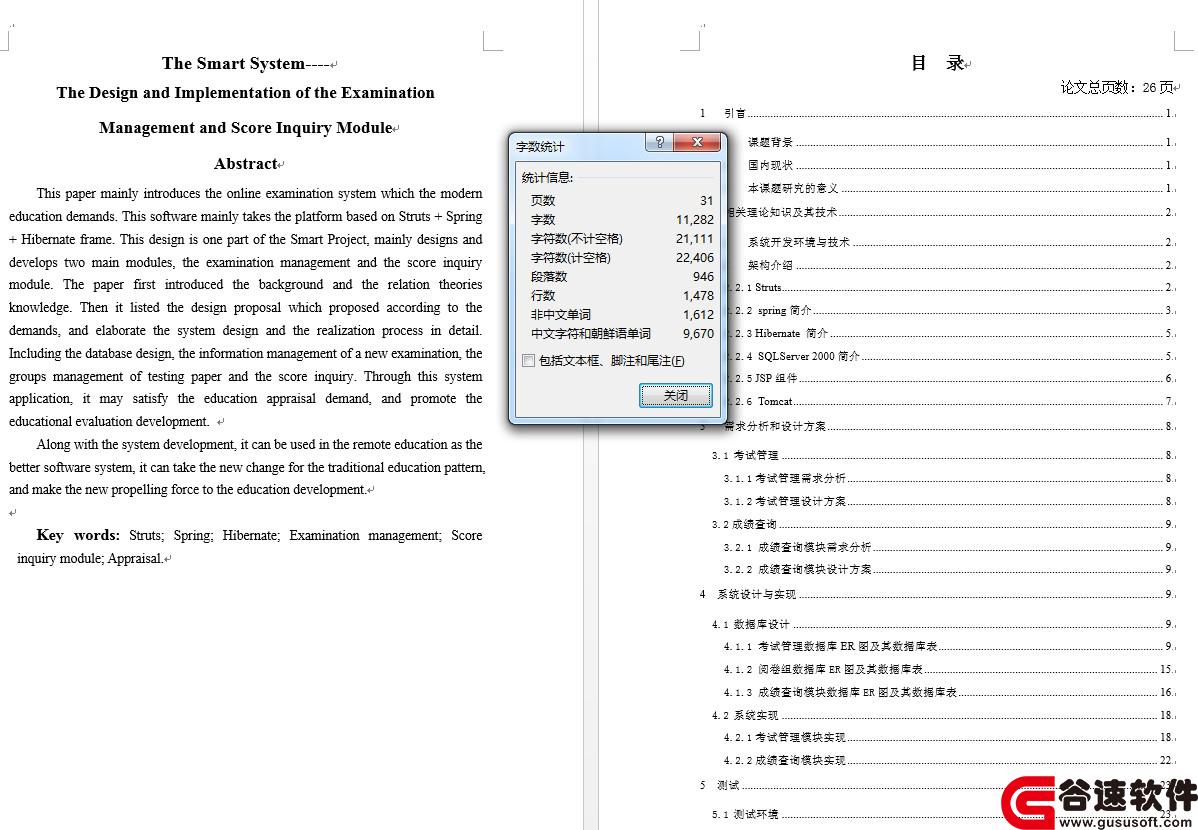Open the TOC entry 4.1 数据库设计
The width and height of the screenshot is (1198, 830).
pyautogui.click(x=944, y=624)
